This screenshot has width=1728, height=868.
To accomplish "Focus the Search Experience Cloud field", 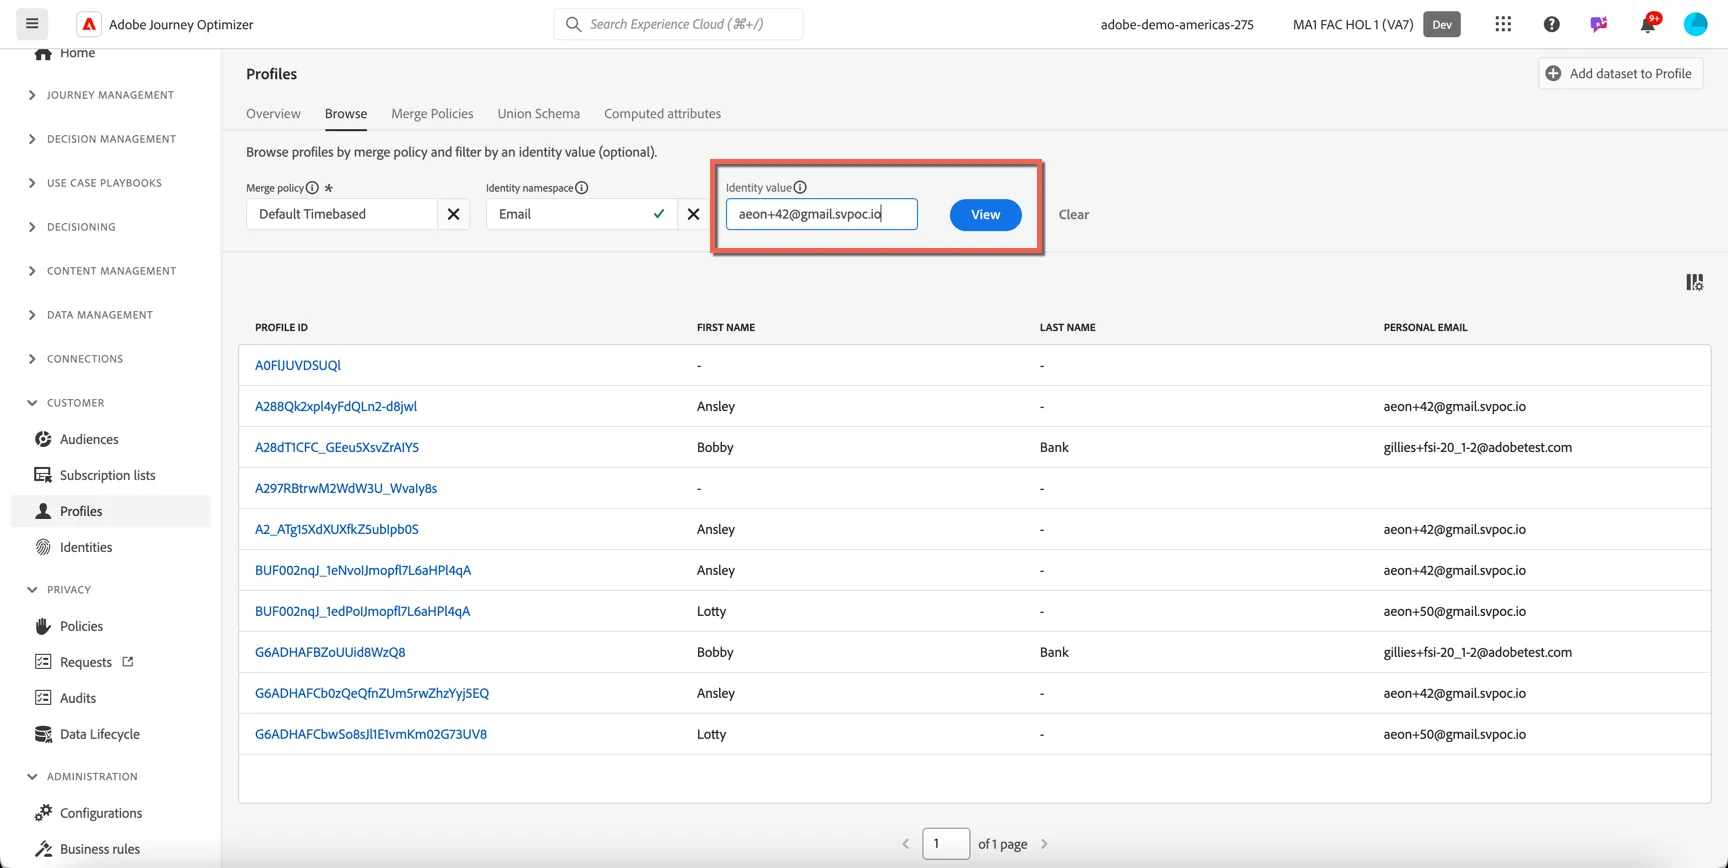I will [678, 24].
